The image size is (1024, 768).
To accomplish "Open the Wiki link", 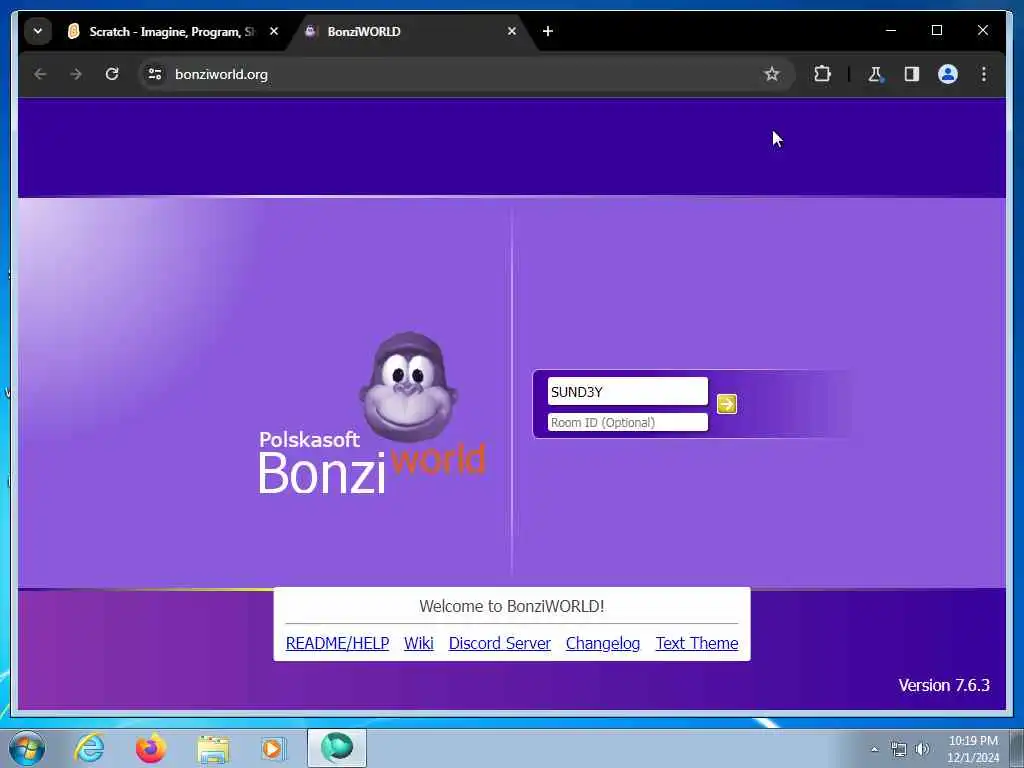I will point(419,643).
